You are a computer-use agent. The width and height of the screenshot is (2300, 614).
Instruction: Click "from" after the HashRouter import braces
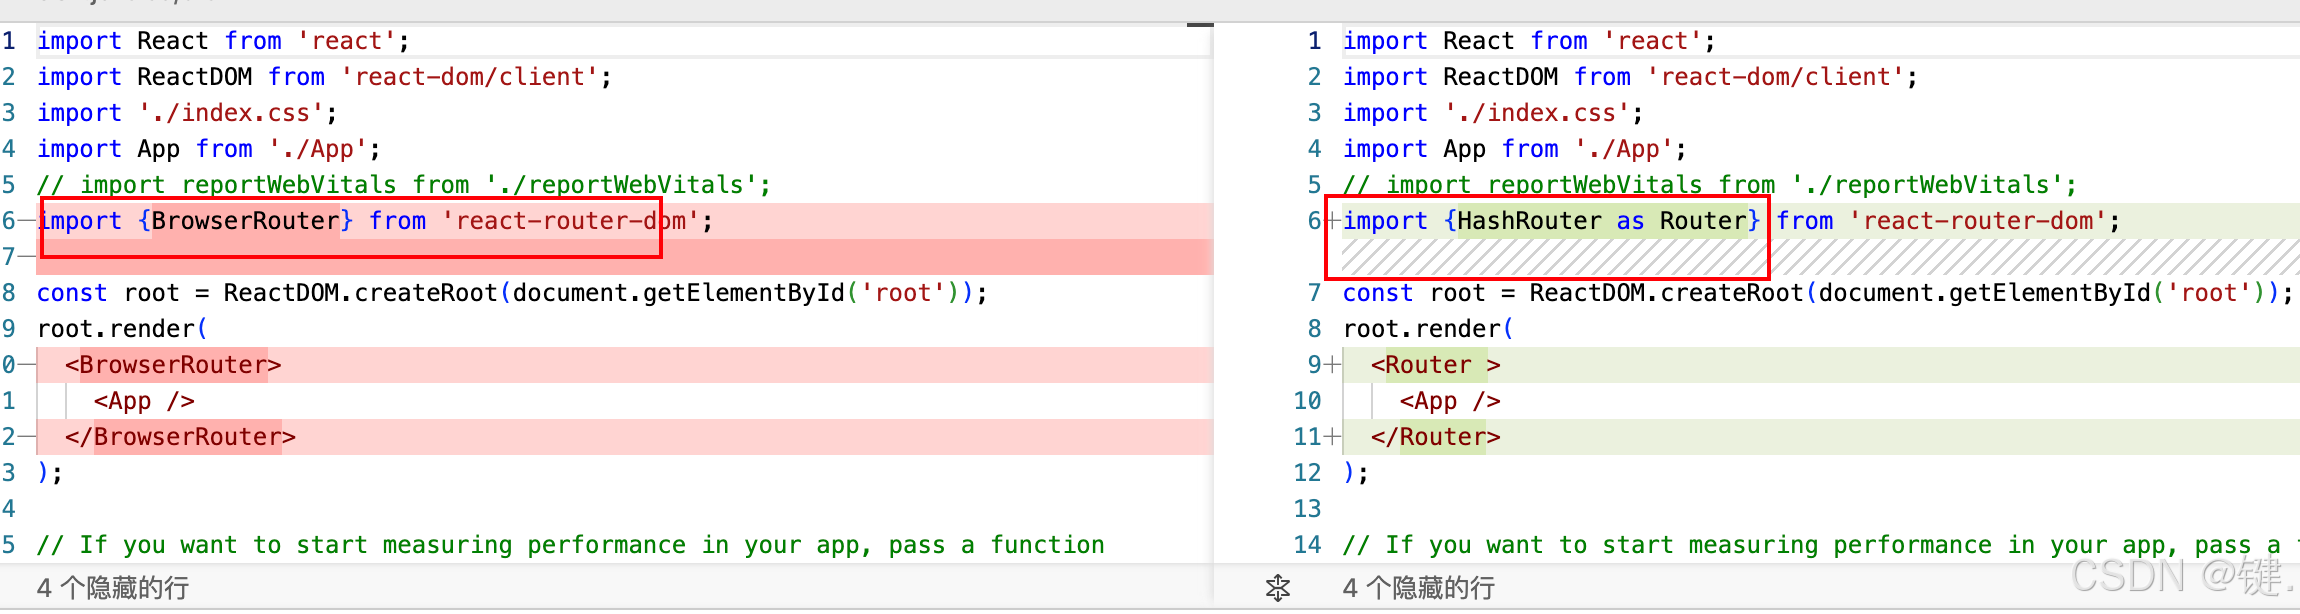click(x=1805, y=221)
